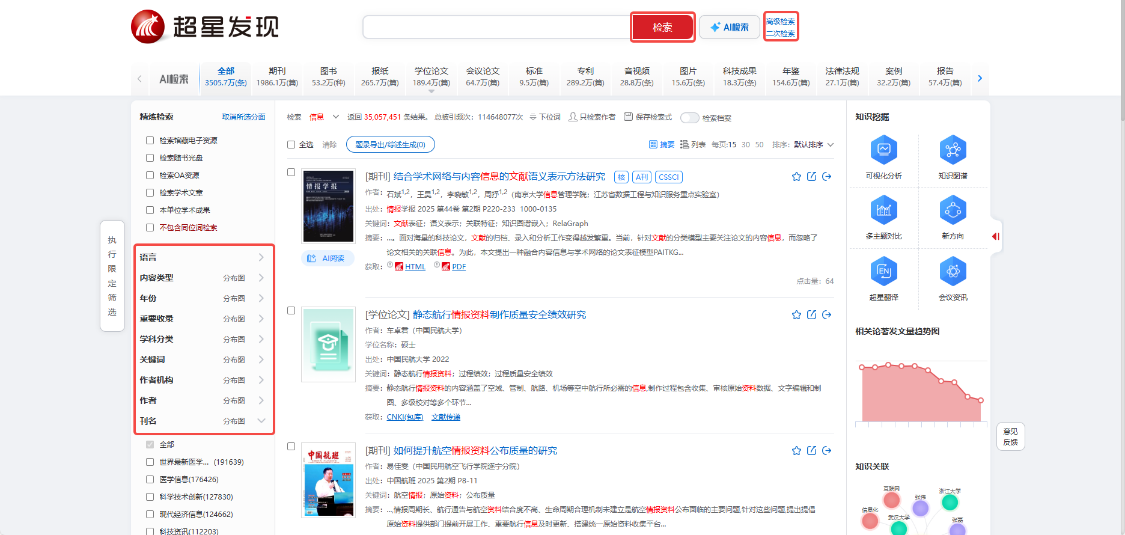The image size is (1125, 535).
Task: Favorite the first result with star icon
Action: pos(796,177)
